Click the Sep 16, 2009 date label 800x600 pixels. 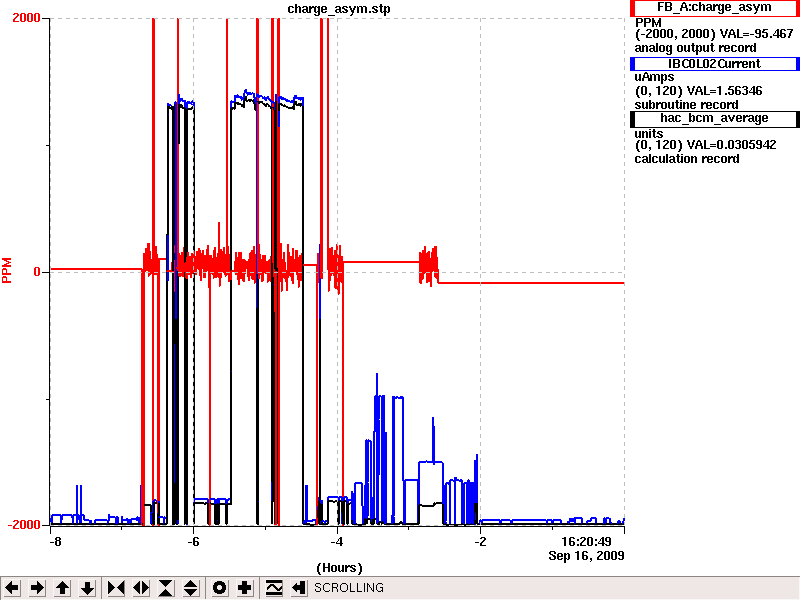[x=586, y=556]
